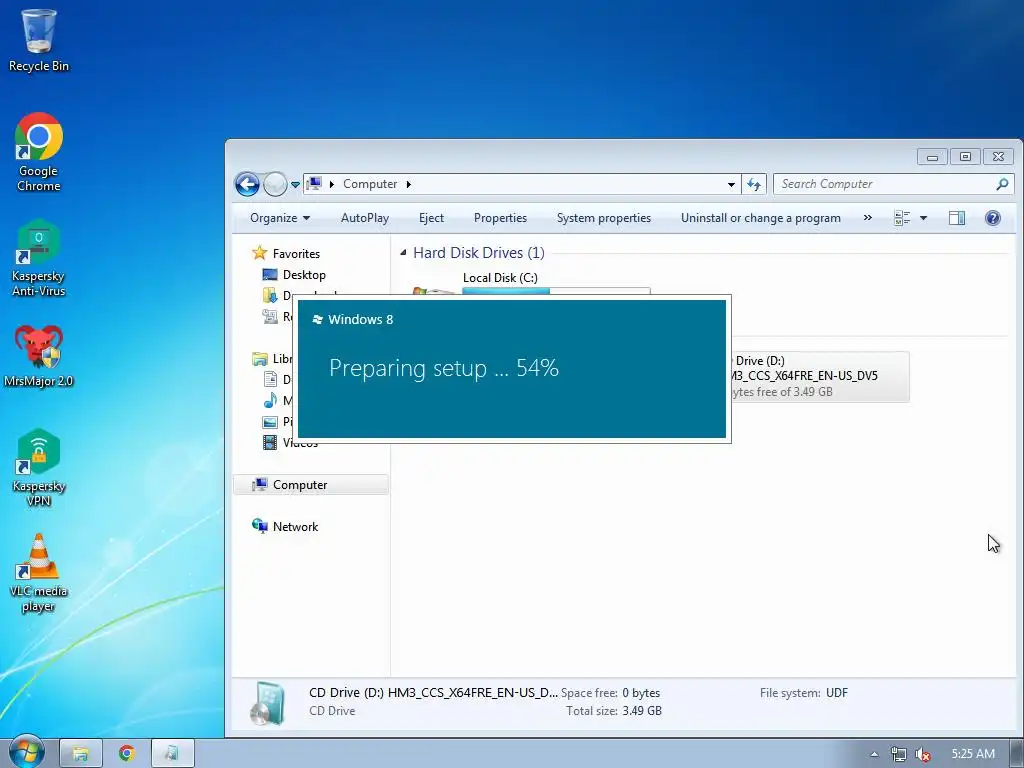Screen dimensions: 1024x768
Task: Click the Search Computer input field
Action: tap(884, 184)
